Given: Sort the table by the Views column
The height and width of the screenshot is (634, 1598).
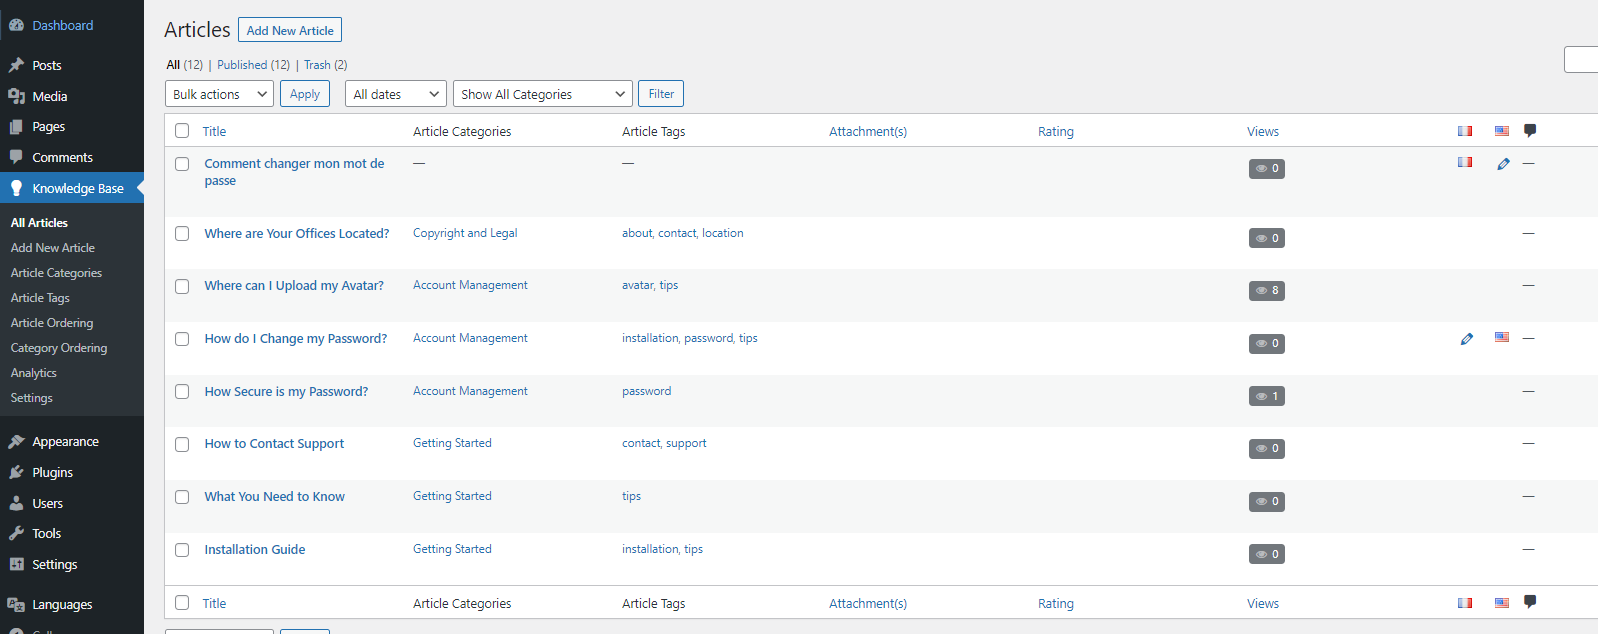Looking at the screenshot, I should pos(1262,131).
